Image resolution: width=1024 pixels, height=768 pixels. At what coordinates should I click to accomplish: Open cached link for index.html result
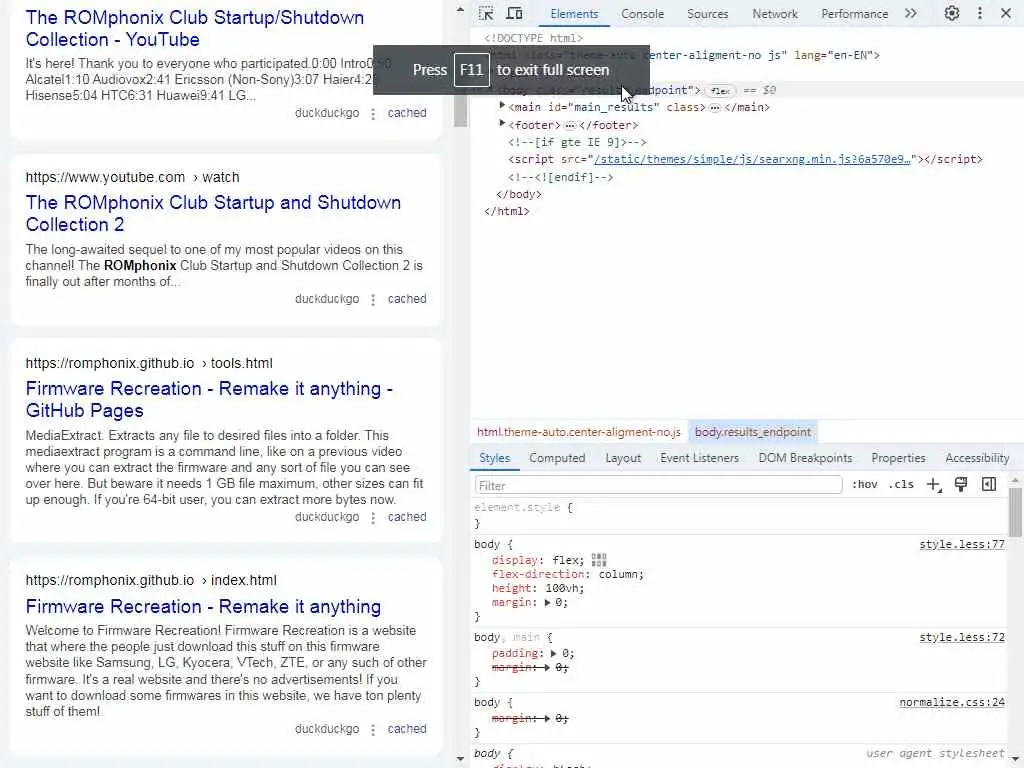407,729
